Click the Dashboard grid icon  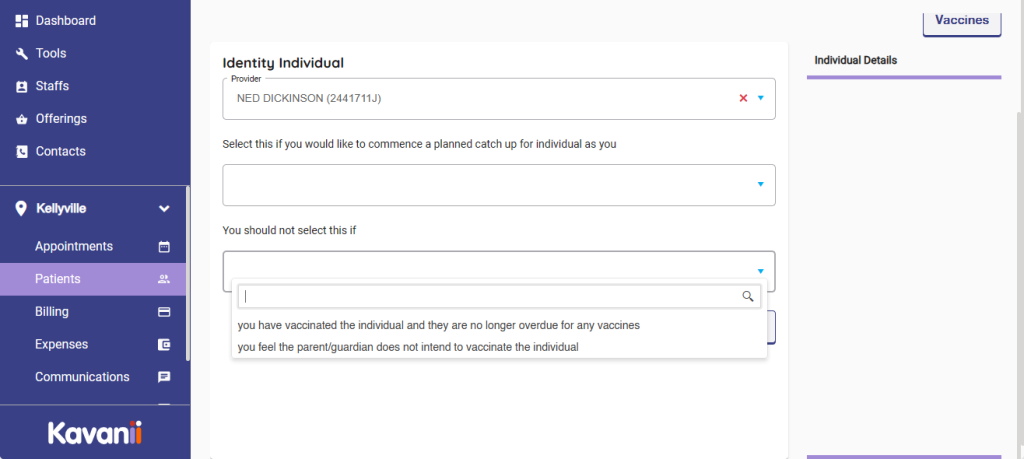click(x=21, y=20)
